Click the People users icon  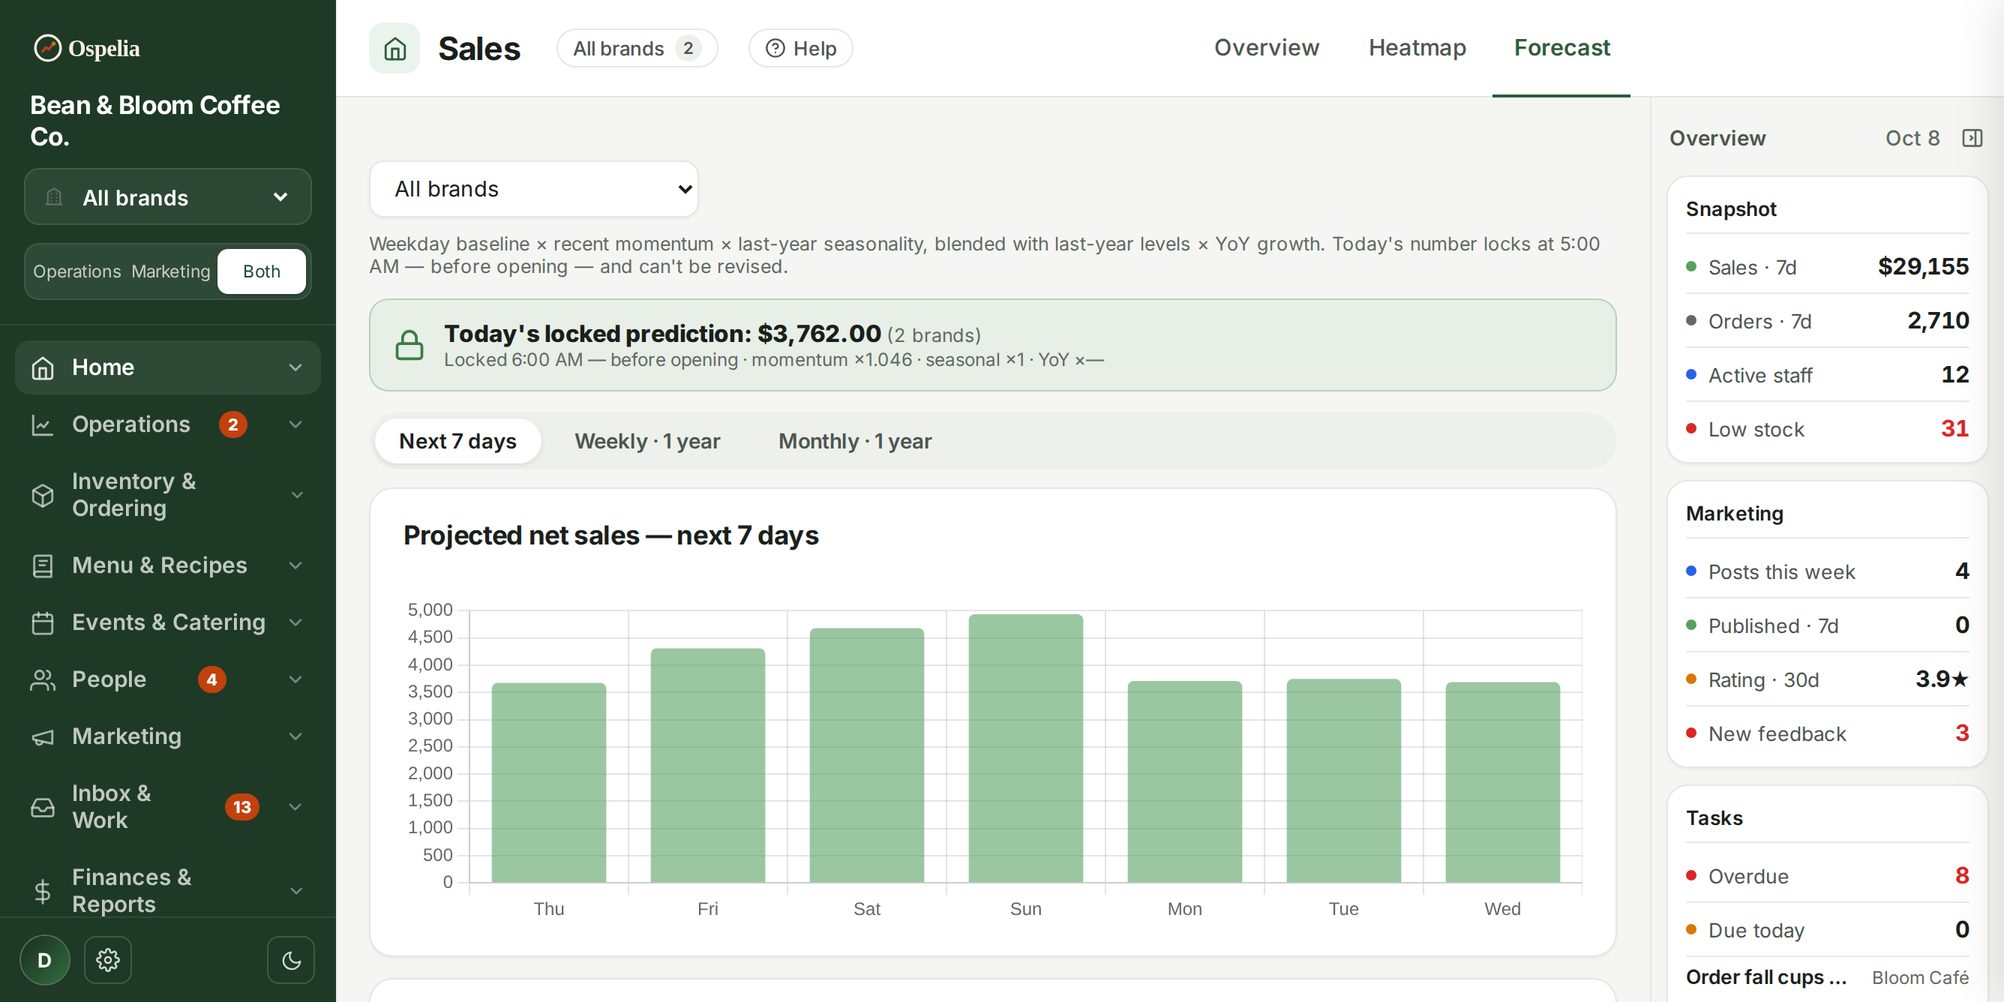pyautogui.click(x=43, y=680)
